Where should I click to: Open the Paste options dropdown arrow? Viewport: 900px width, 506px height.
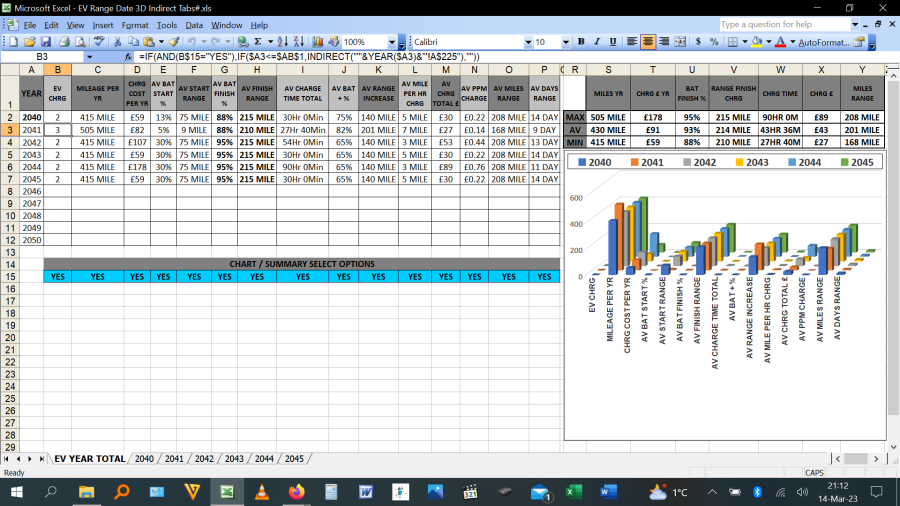161,42
